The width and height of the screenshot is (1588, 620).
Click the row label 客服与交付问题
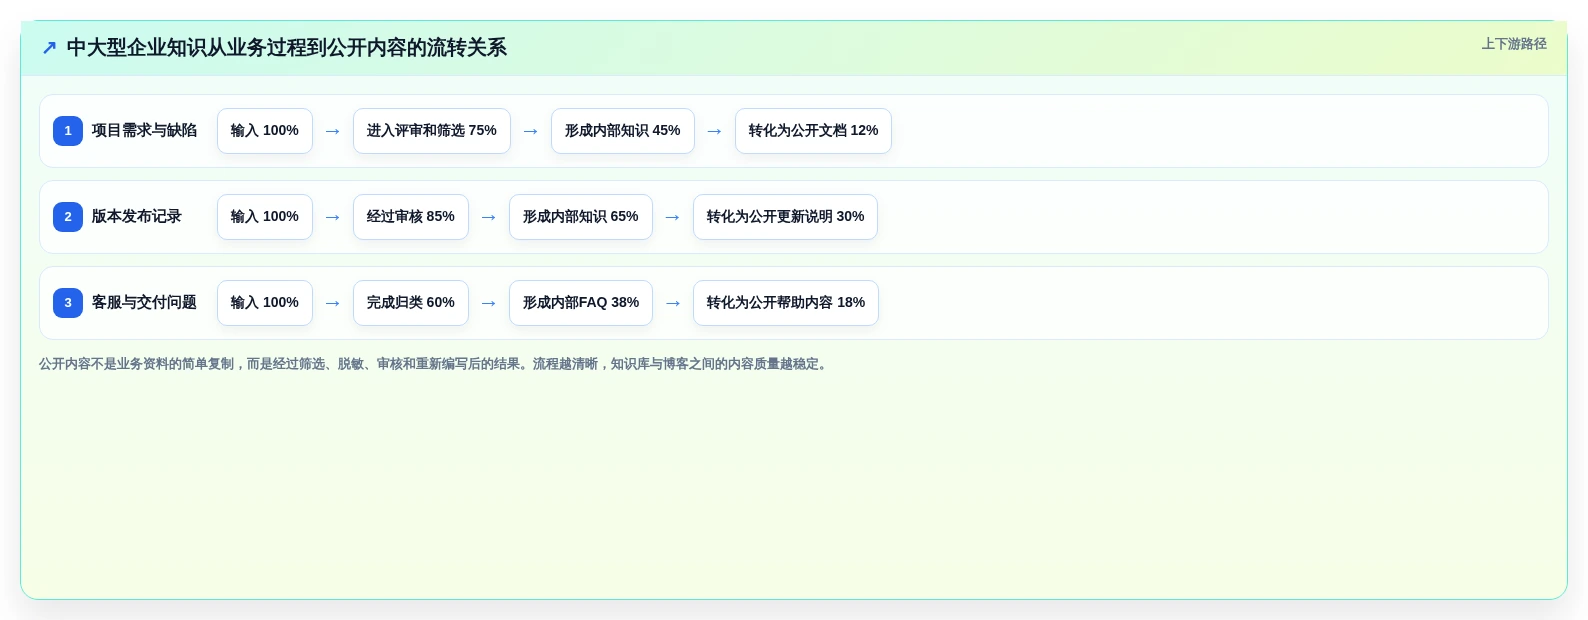pyautogui.click(x=144, y=303)
